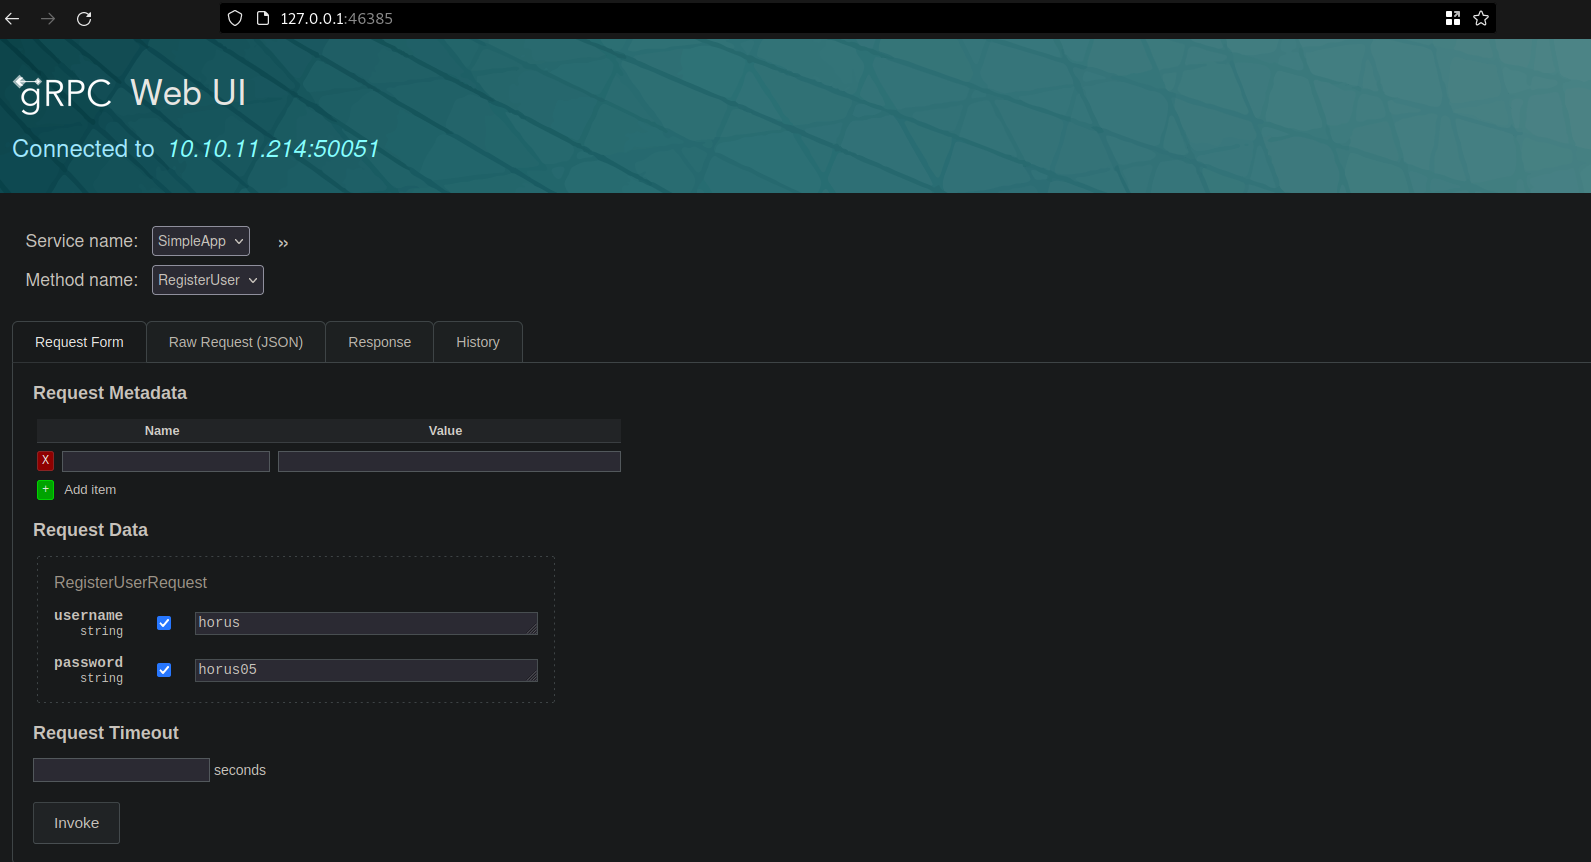
Task: Expand service details with the » arrow
Action: click(283, 243)
